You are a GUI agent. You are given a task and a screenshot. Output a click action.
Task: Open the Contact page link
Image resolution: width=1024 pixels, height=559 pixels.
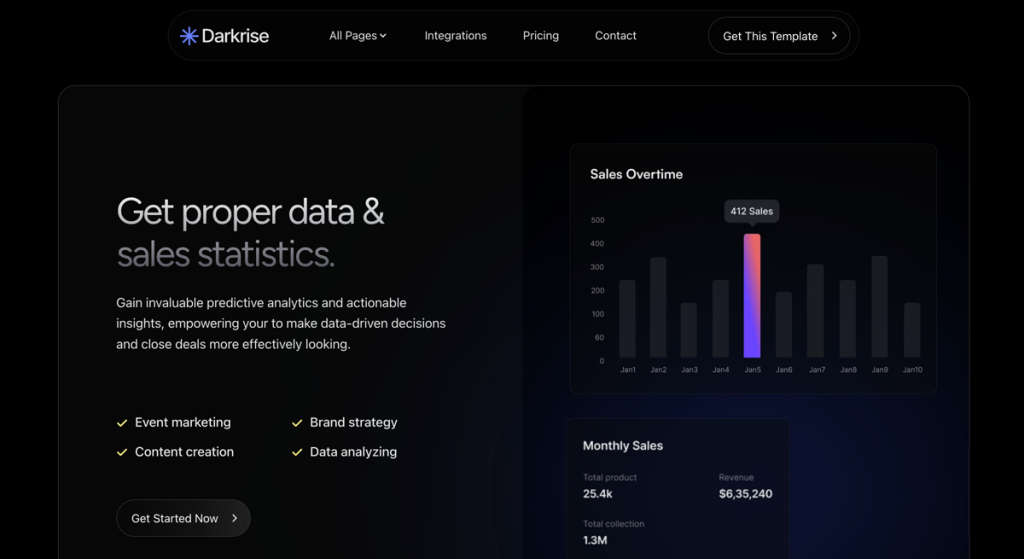point(615,36)
